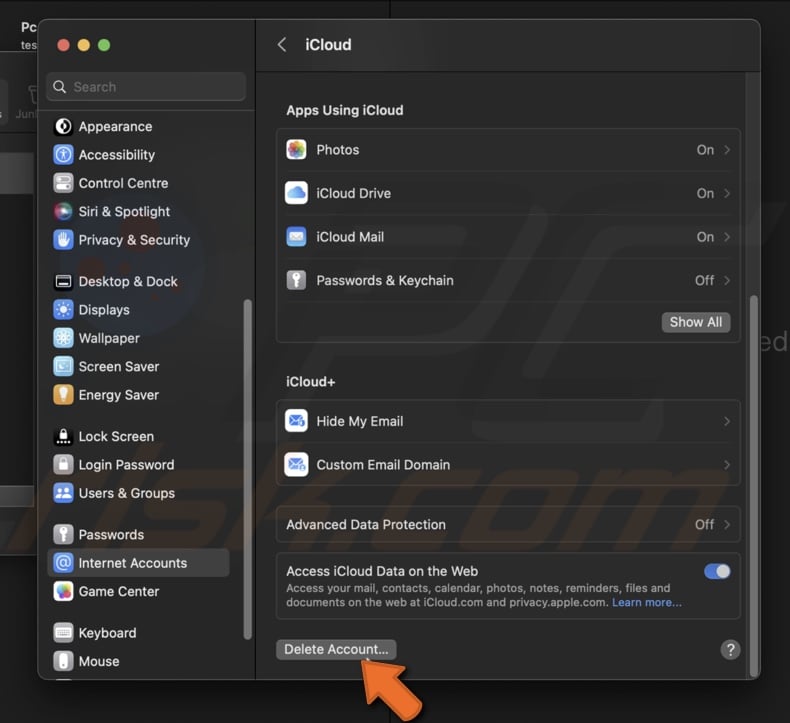Click the sidebar Search field
Viewport: 790px width, 723px height.
tap(147, 87)
